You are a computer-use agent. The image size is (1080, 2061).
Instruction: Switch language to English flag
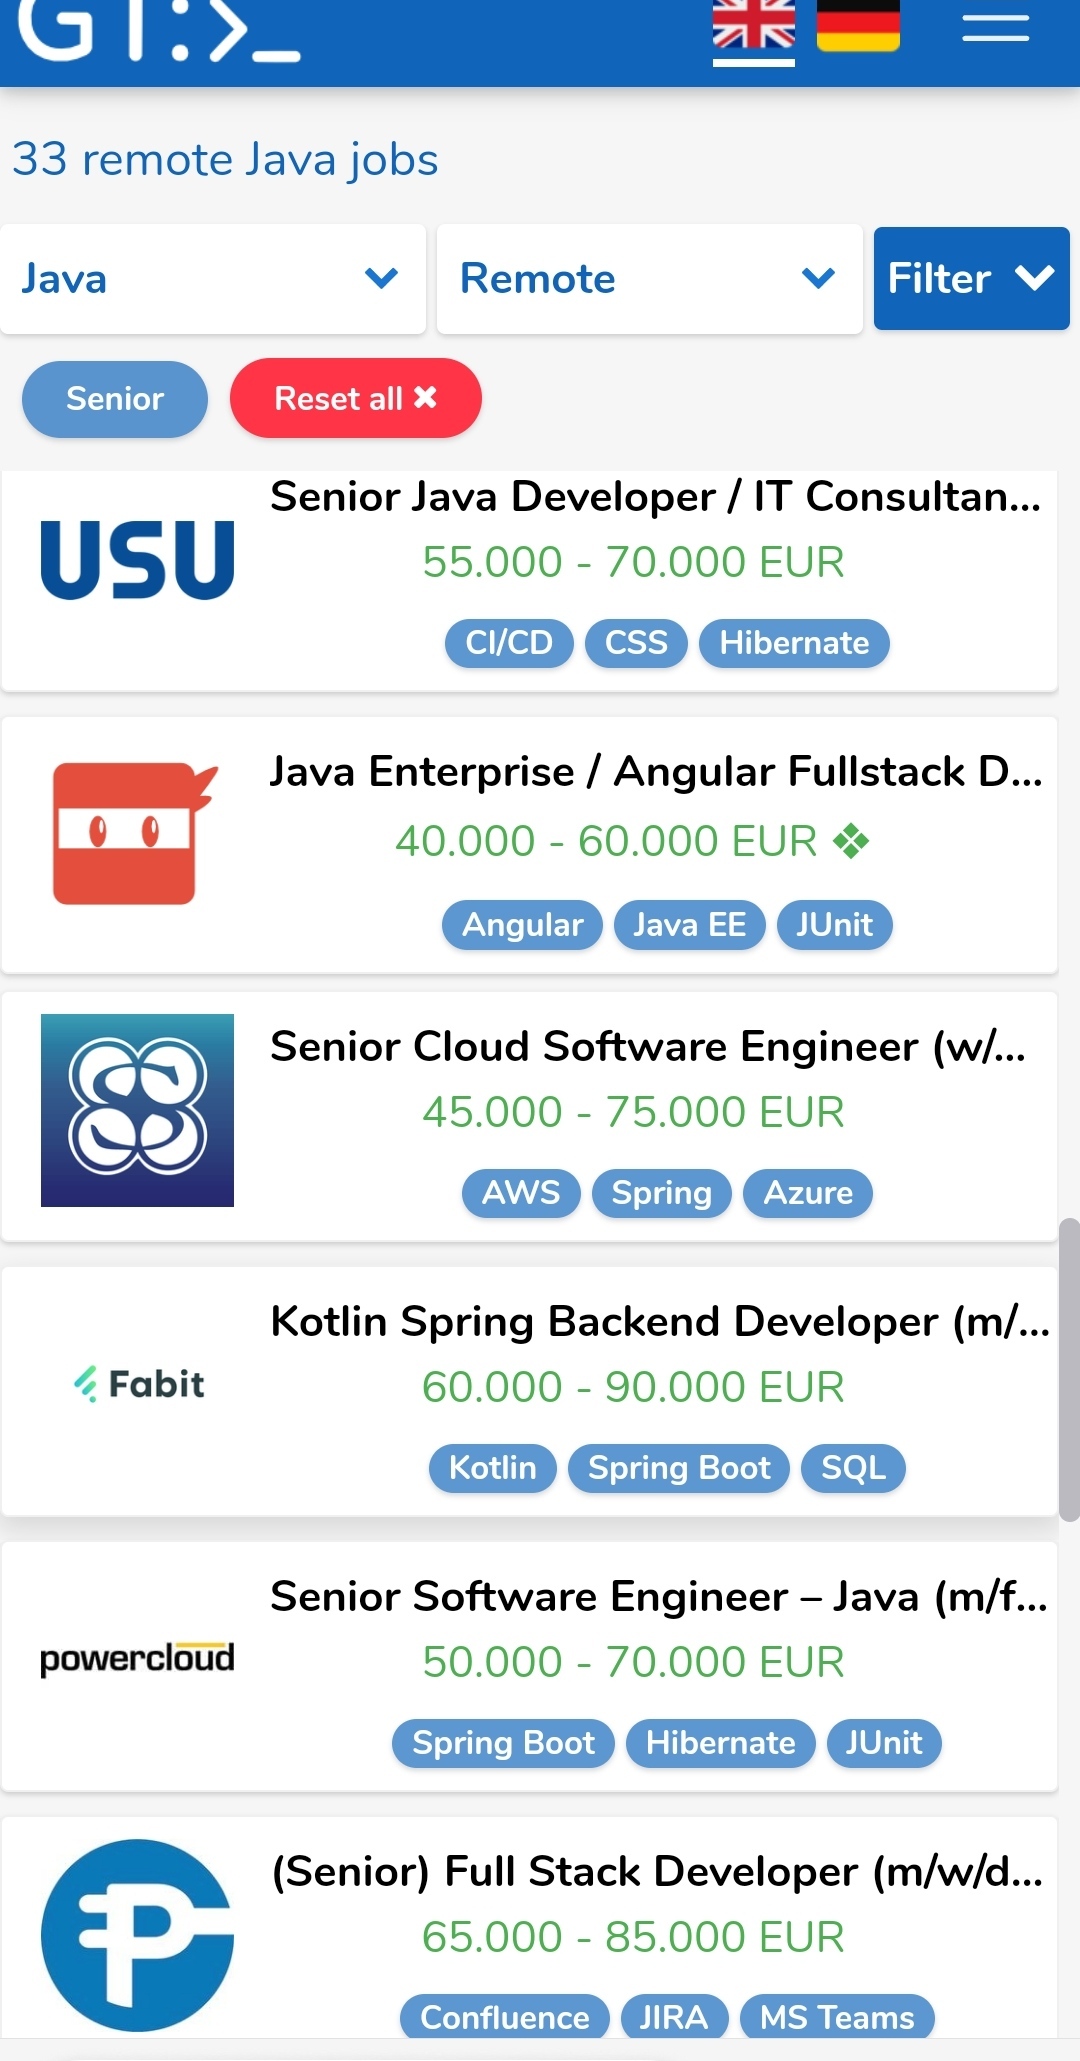pyautogui.click(x=753, y=25)
